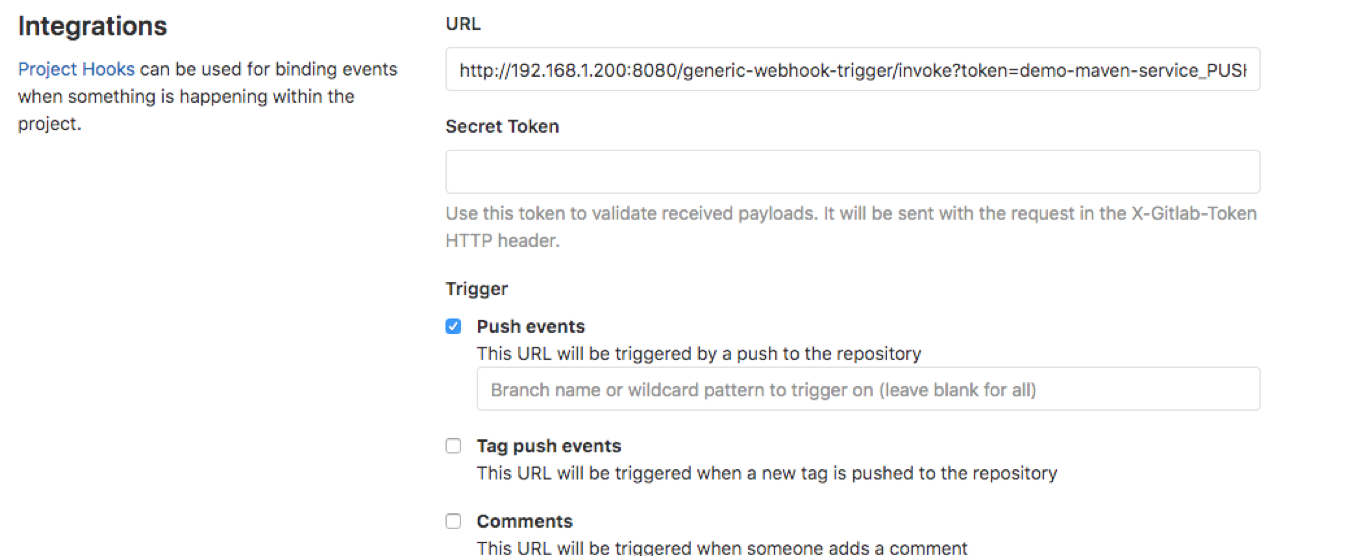Click 'when a new tag is pushed' description
Image resolution: width=1362 pixels, height=556 pixels.
click(x=767, y=473)
